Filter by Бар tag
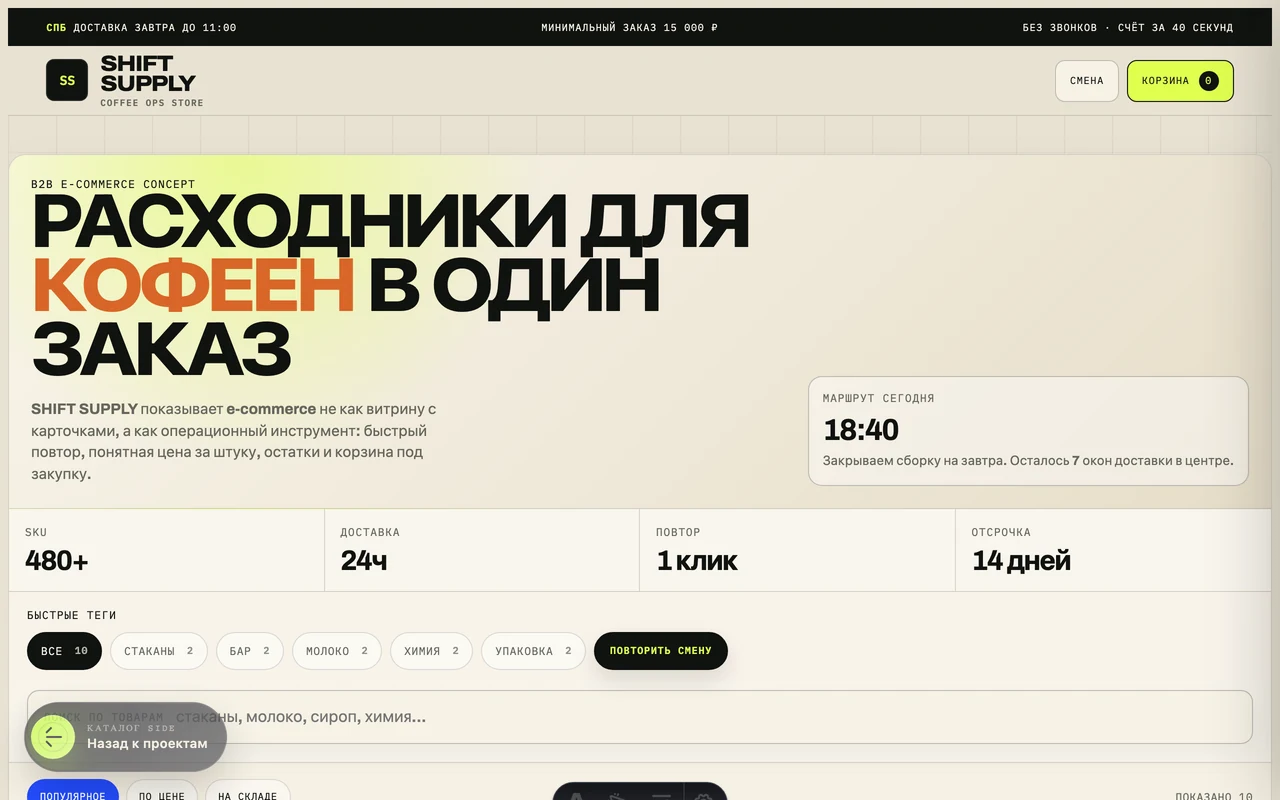 click(x=249, y=651)
